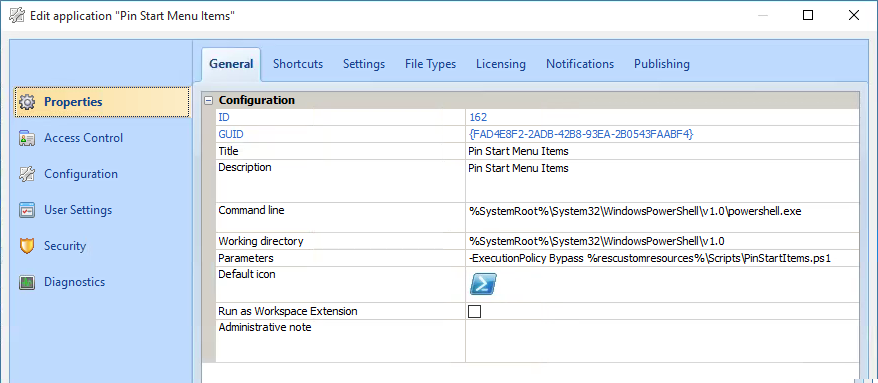Select Configuration label in the left pane
This screenshot has width=878, height=383.
(81, 174)
